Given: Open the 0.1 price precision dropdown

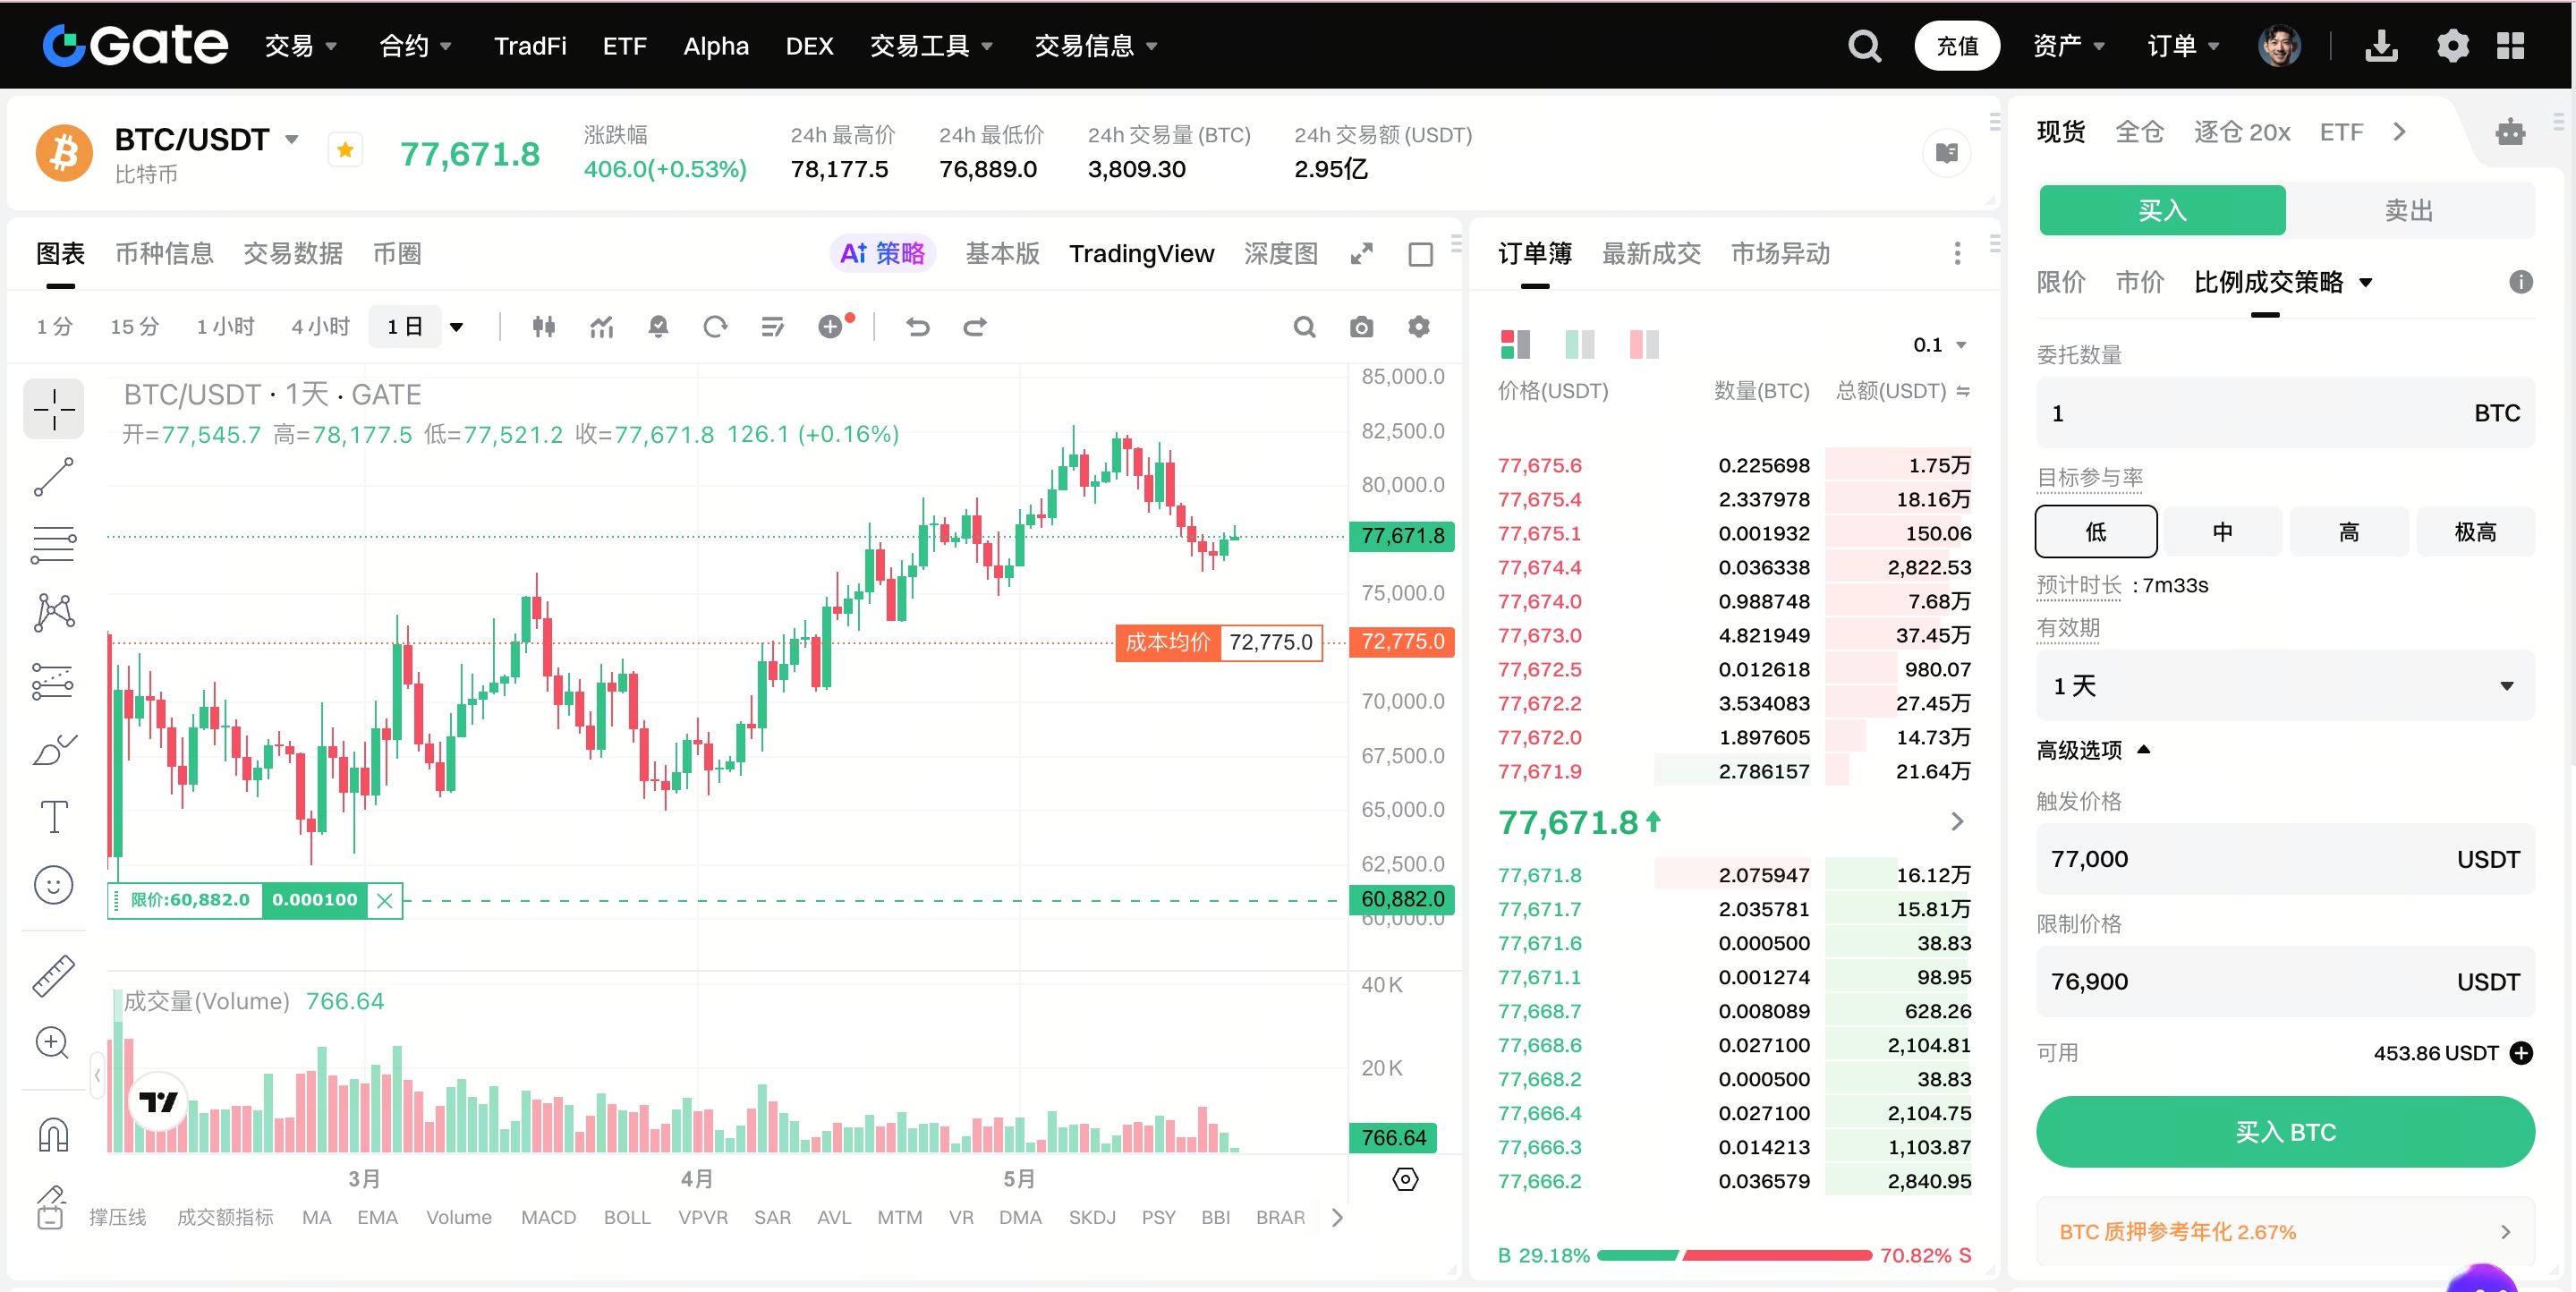Looking at the screenshot, I should pyautogui.click(x=1939, y=344).
